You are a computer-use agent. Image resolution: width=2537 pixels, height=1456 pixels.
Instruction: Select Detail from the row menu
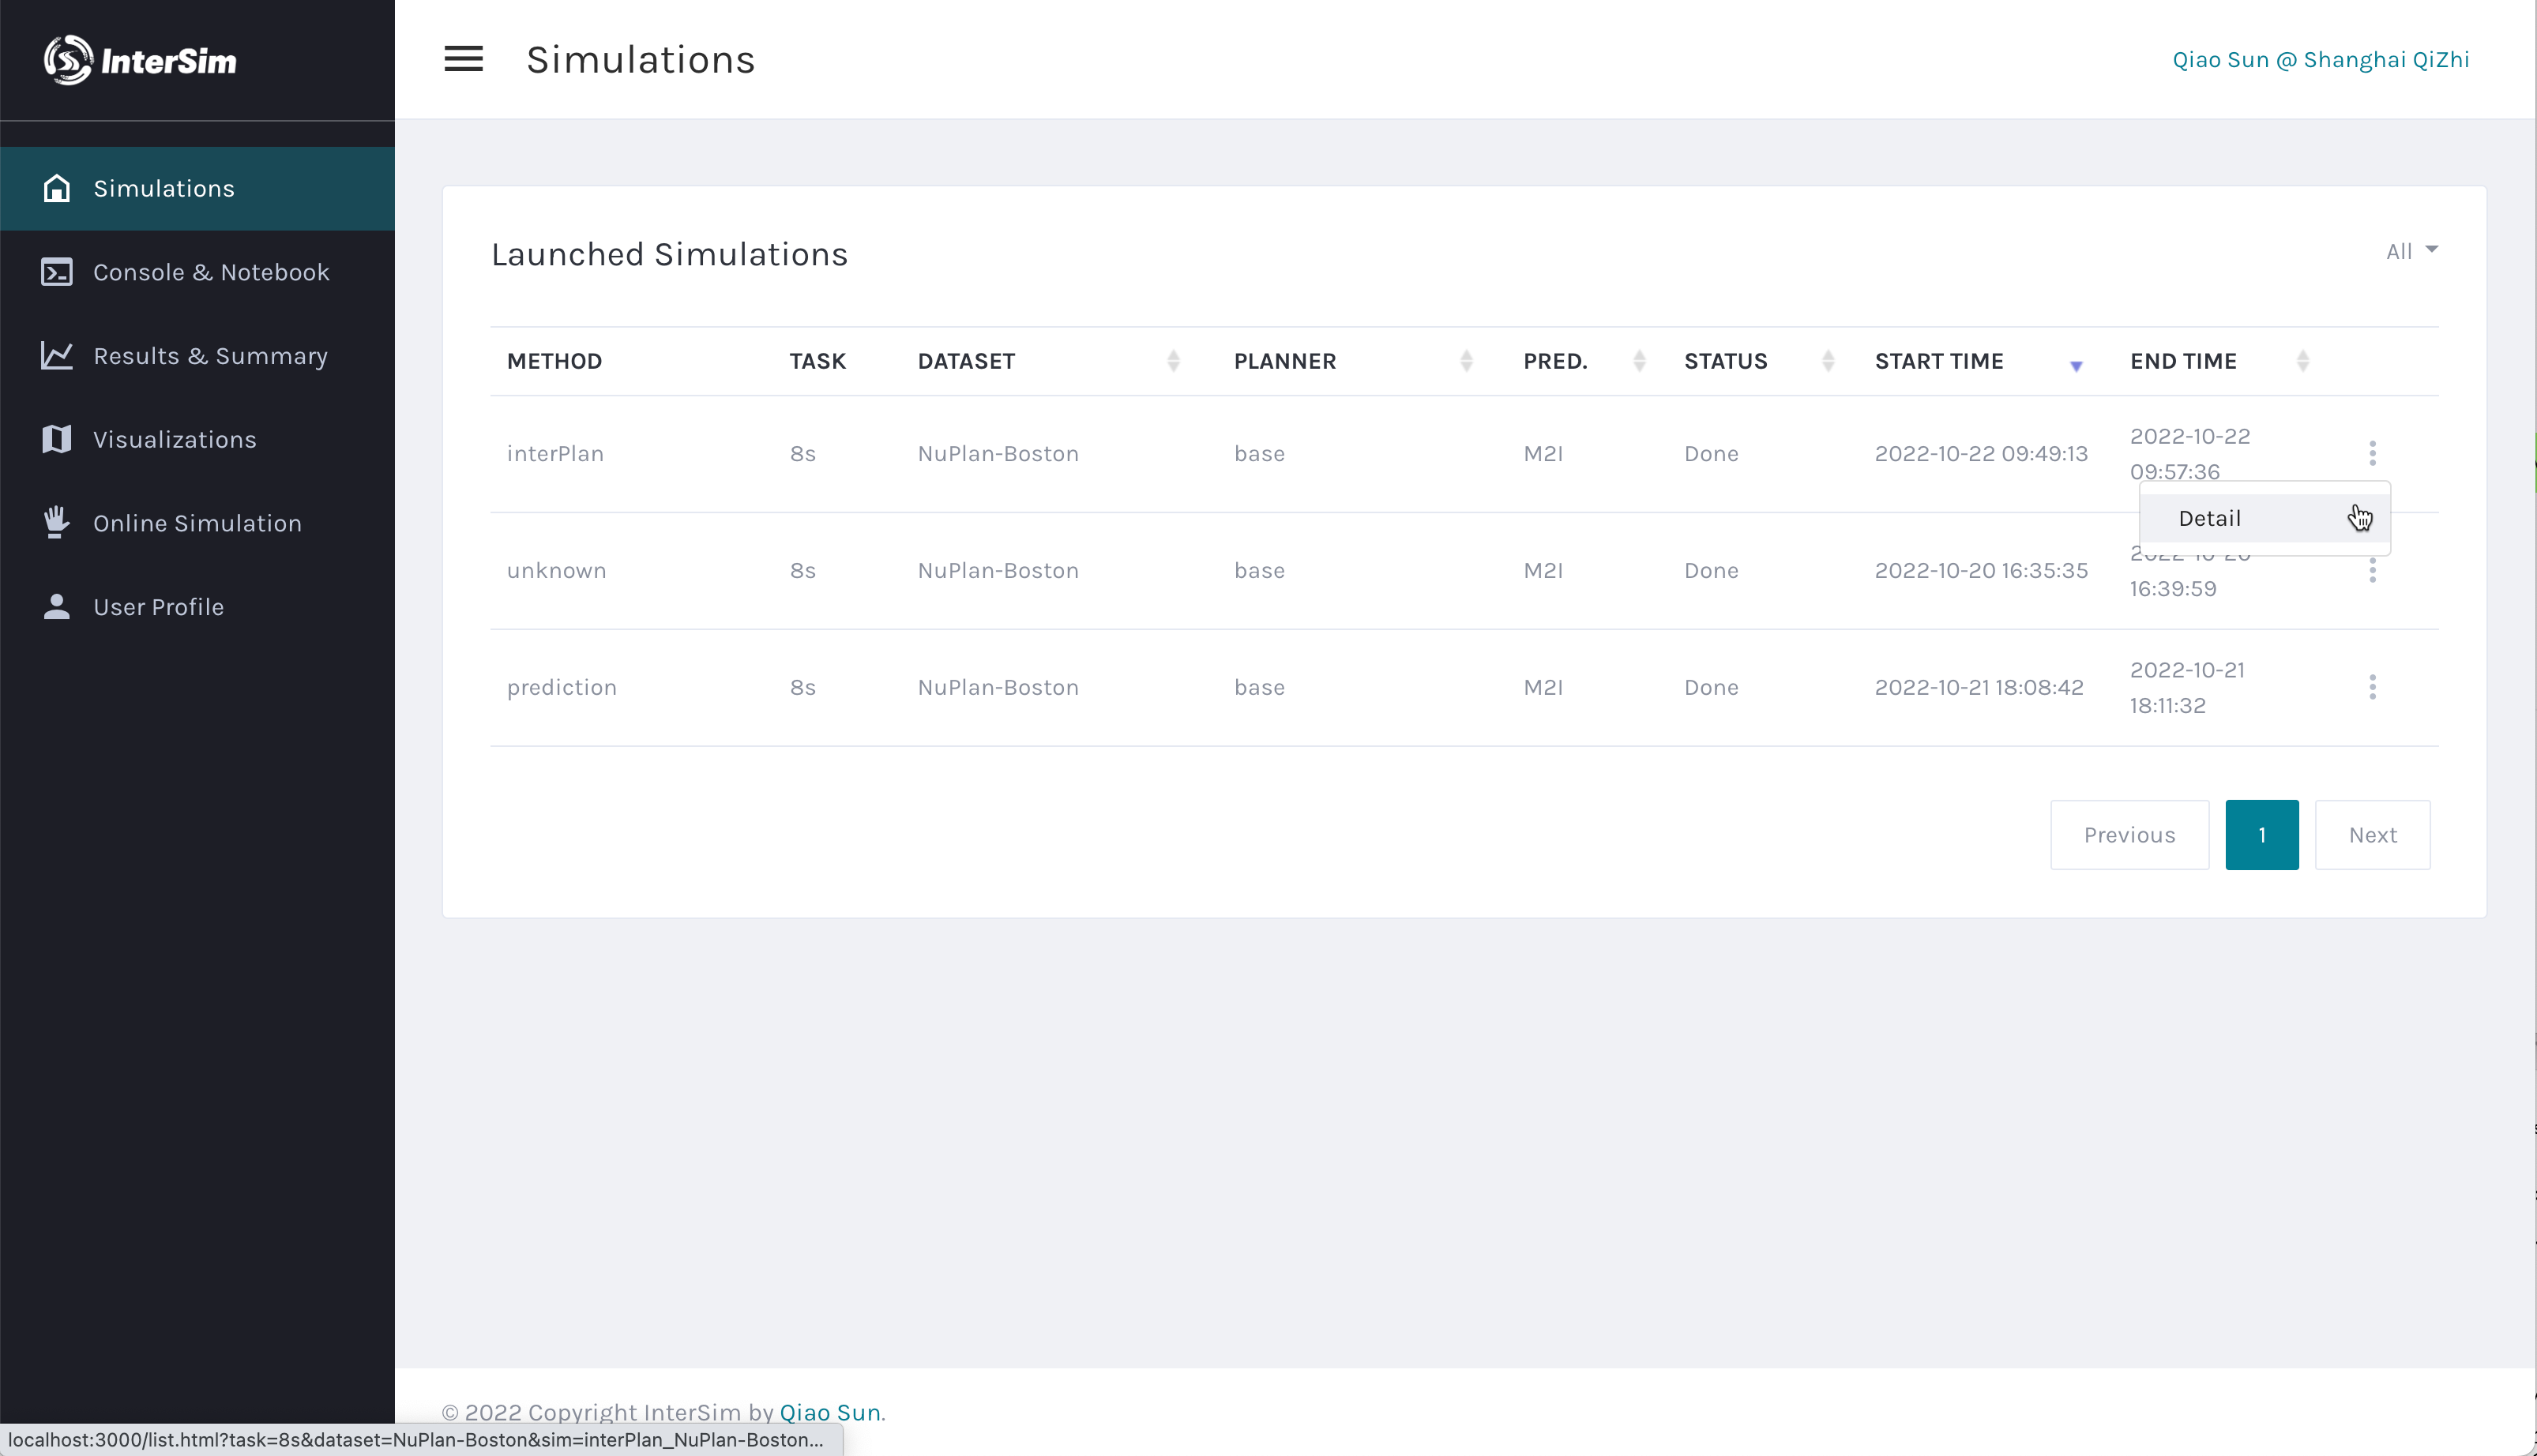(2209, 518)
